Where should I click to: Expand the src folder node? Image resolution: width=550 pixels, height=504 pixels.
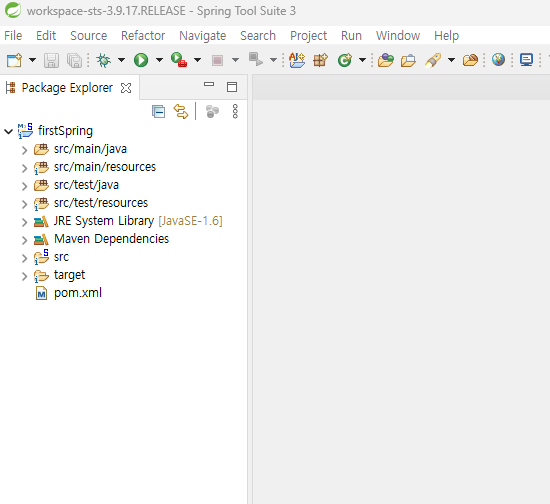[24, 258]
